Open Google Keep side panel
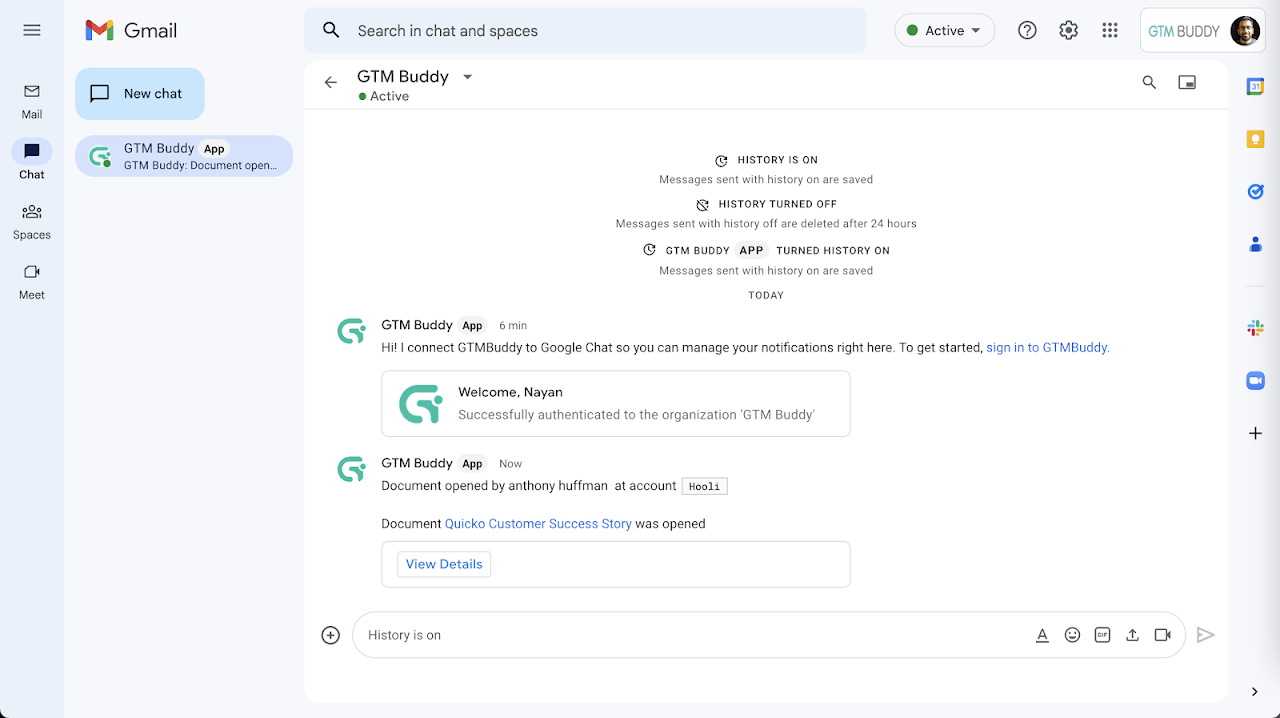 click(x=1255, y=139)
